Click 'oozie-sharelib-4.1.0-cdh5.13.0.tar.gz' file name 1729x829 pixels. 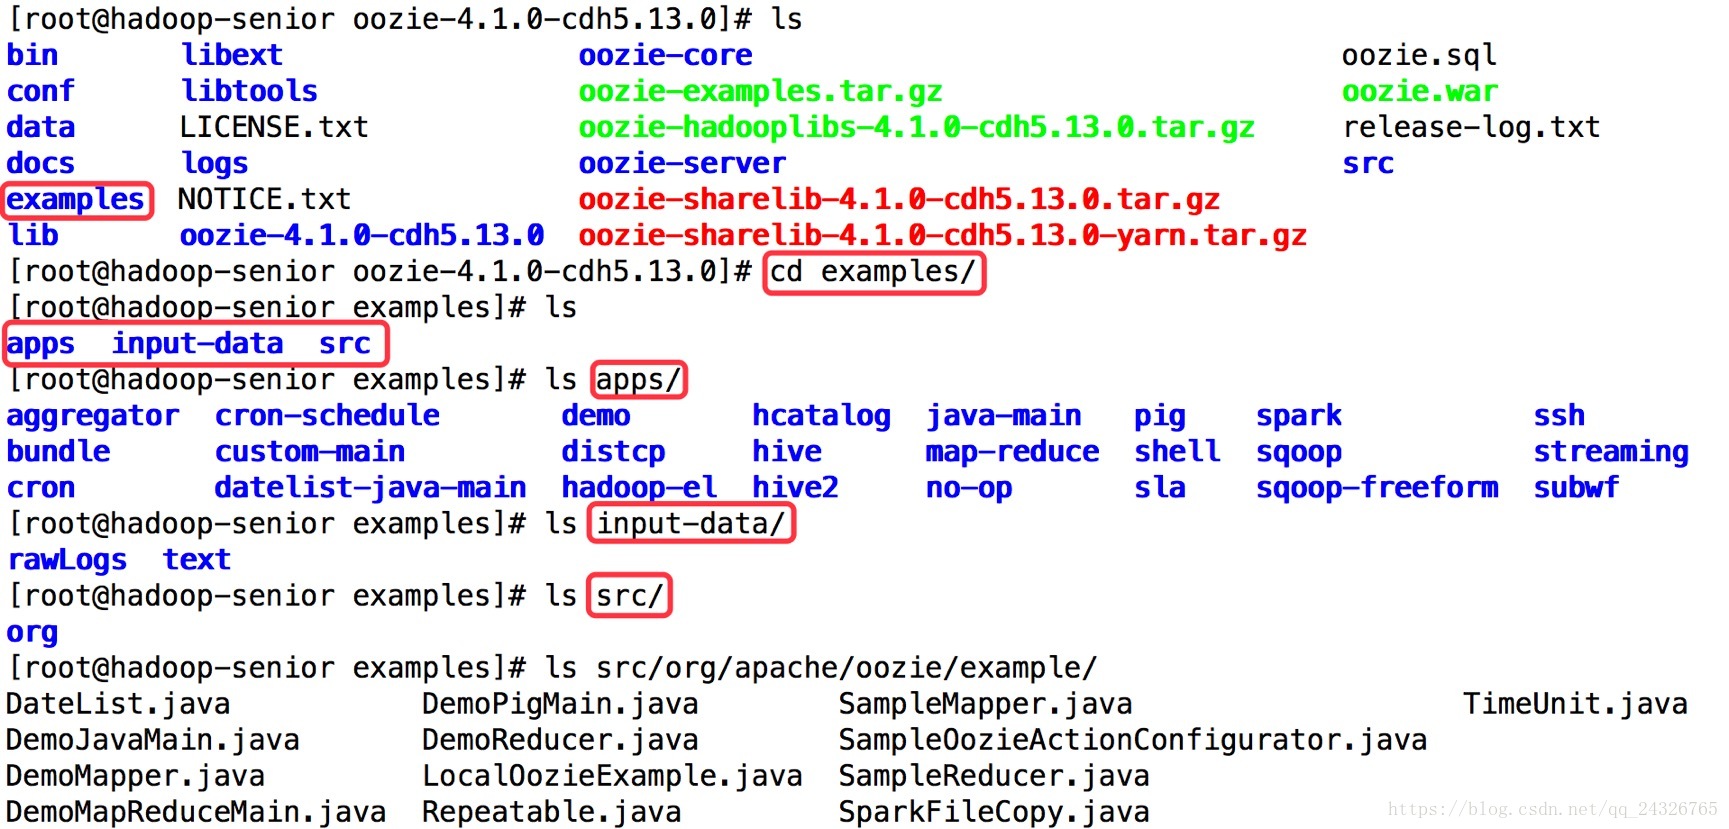(899, 199)
